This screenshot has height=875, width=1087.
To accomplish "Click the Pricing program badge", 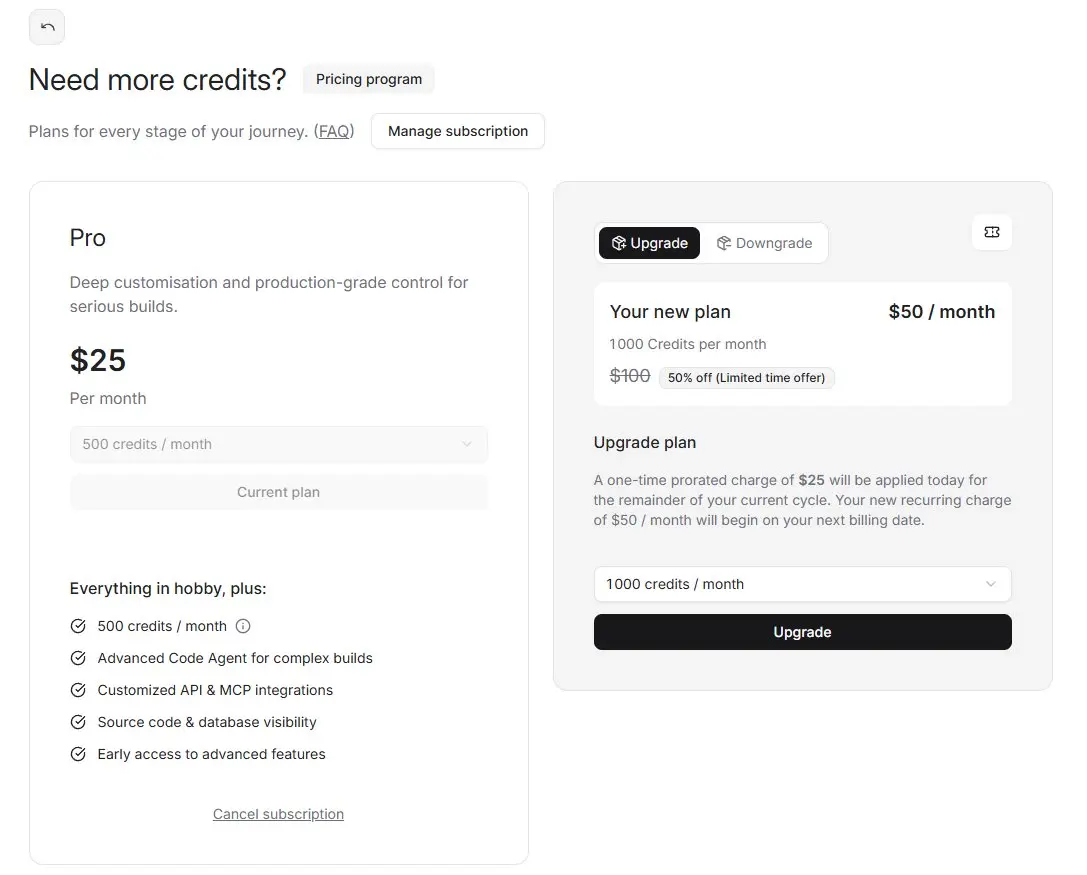I will (x=368, y=79).
